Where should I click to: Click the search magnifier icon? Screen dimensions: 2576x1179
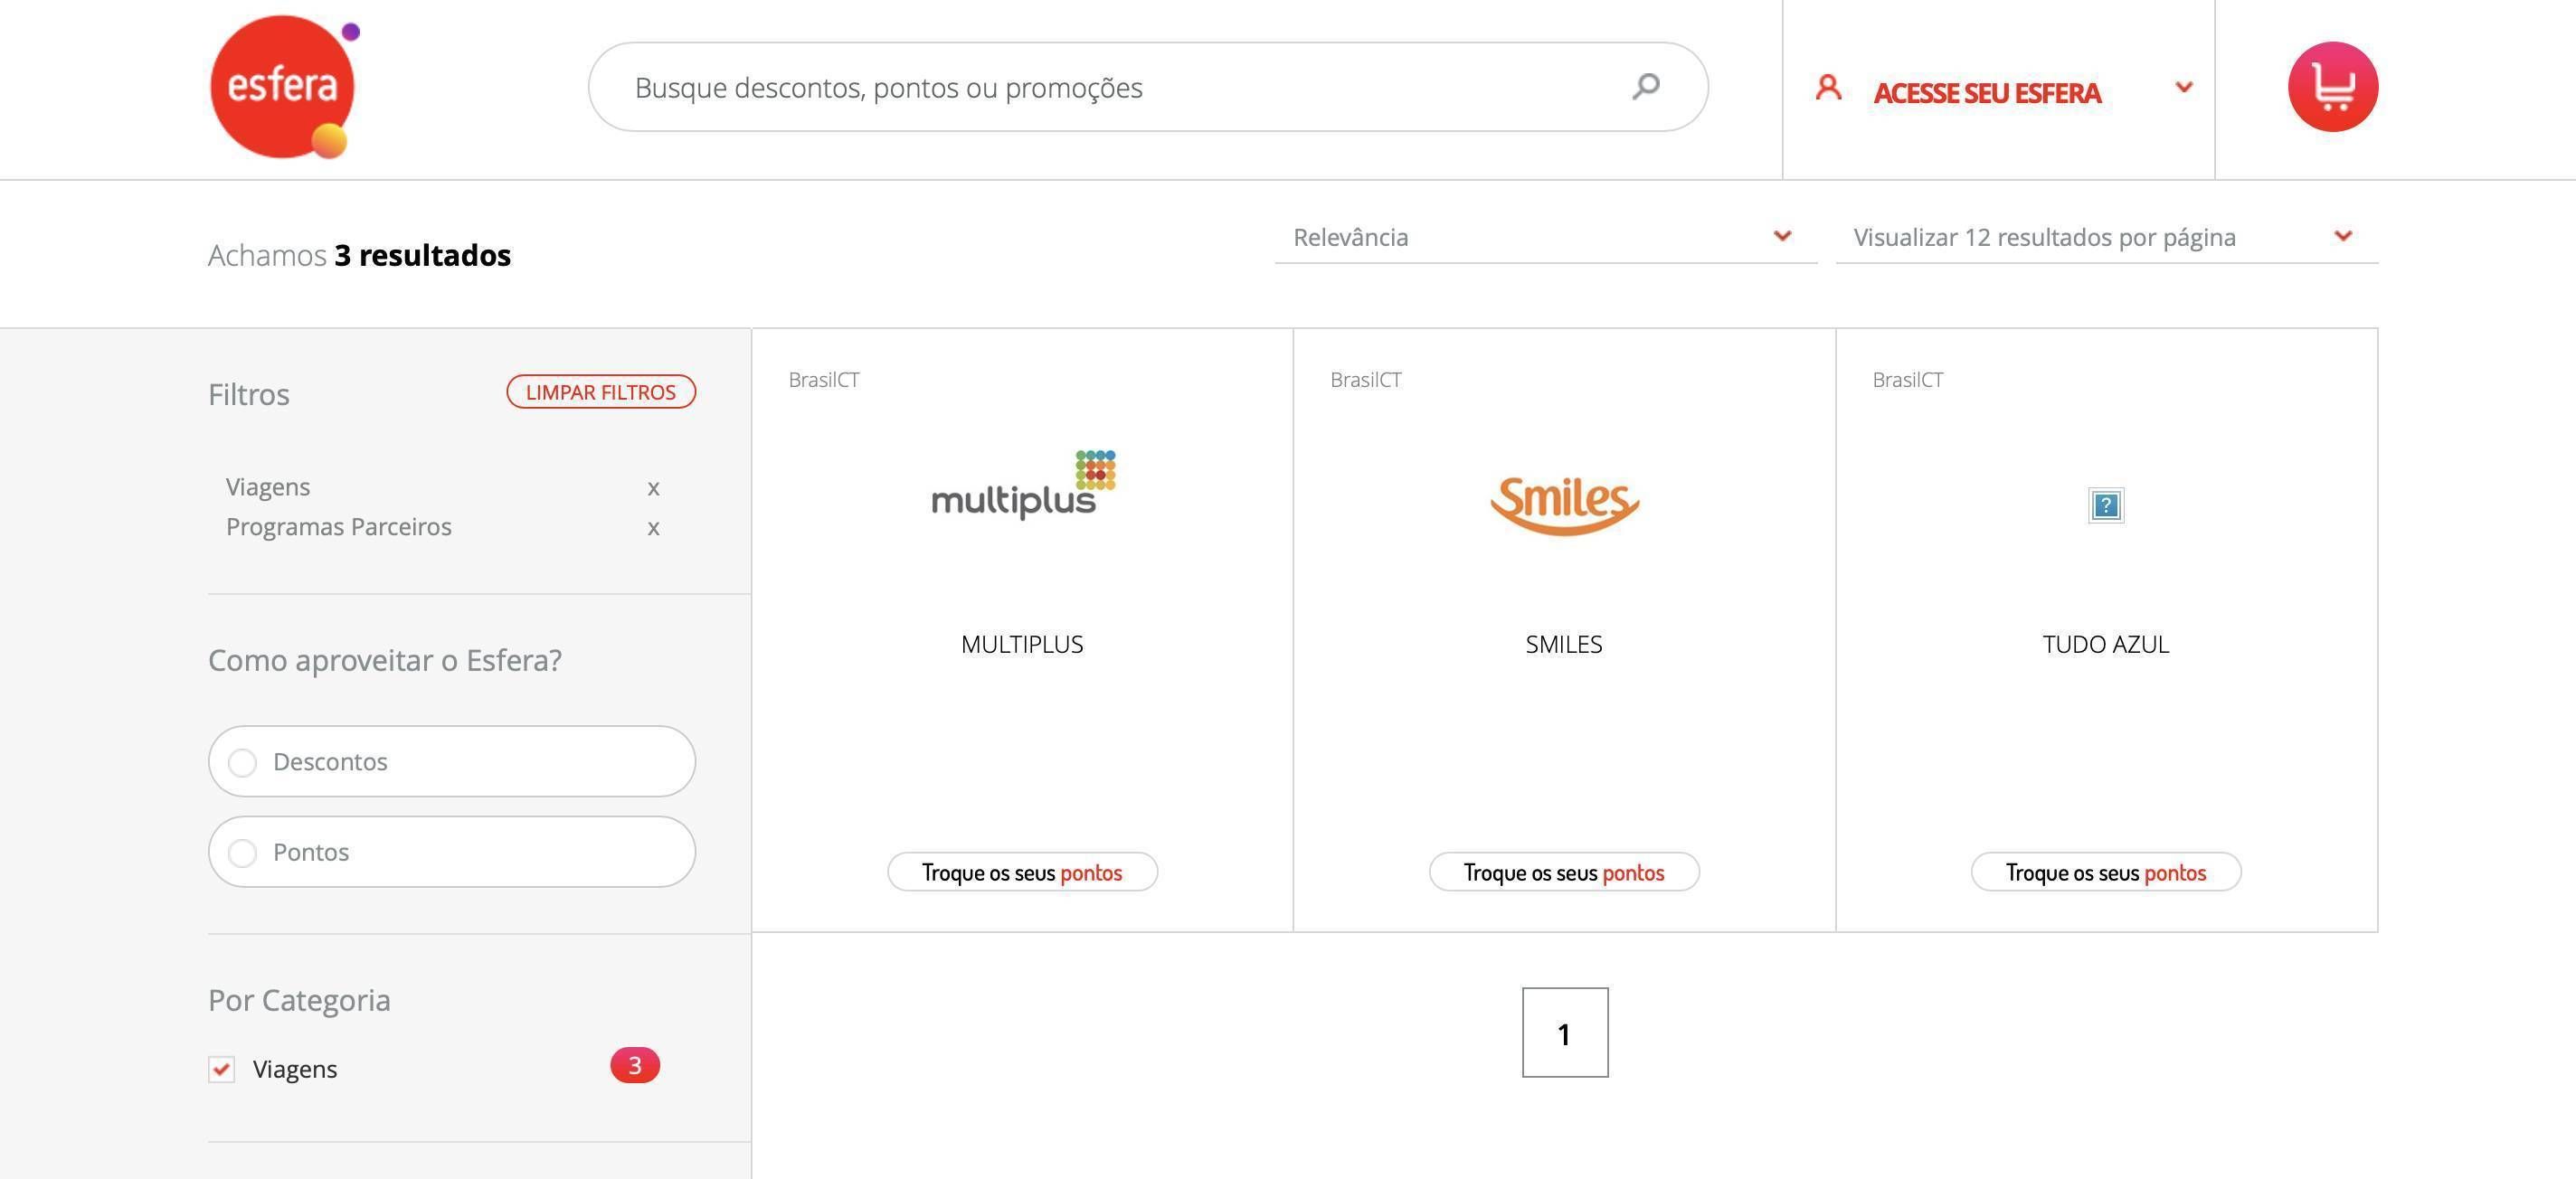pos(1646,86)
